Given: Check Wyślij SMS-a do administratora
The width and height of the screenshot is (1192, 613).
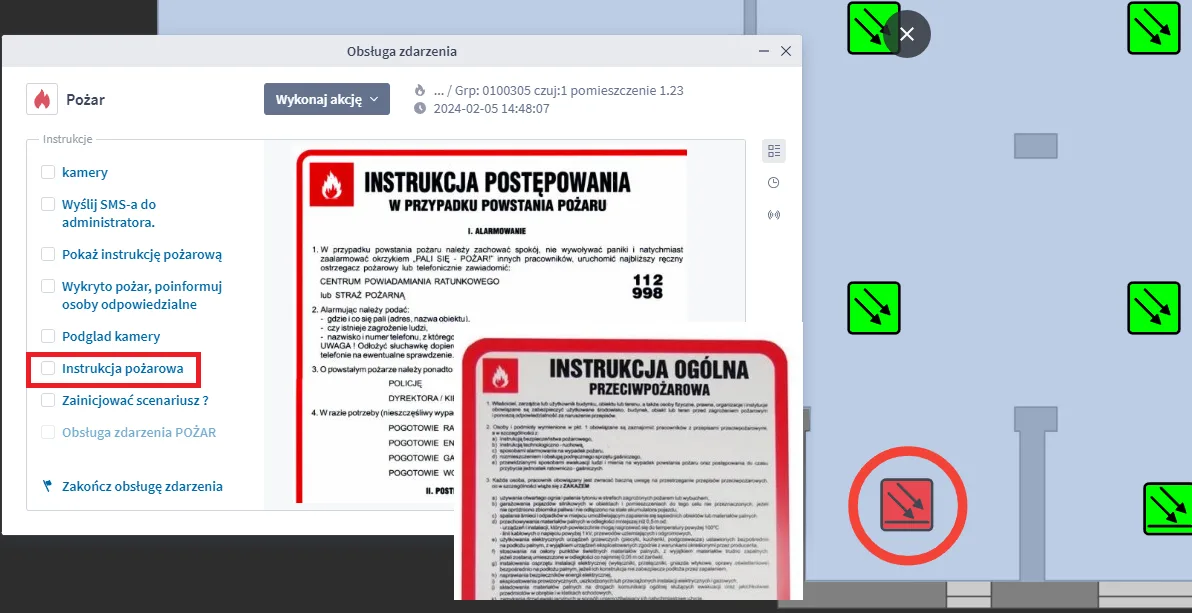Looking at the screenshot, I should [x=46, y=203].
